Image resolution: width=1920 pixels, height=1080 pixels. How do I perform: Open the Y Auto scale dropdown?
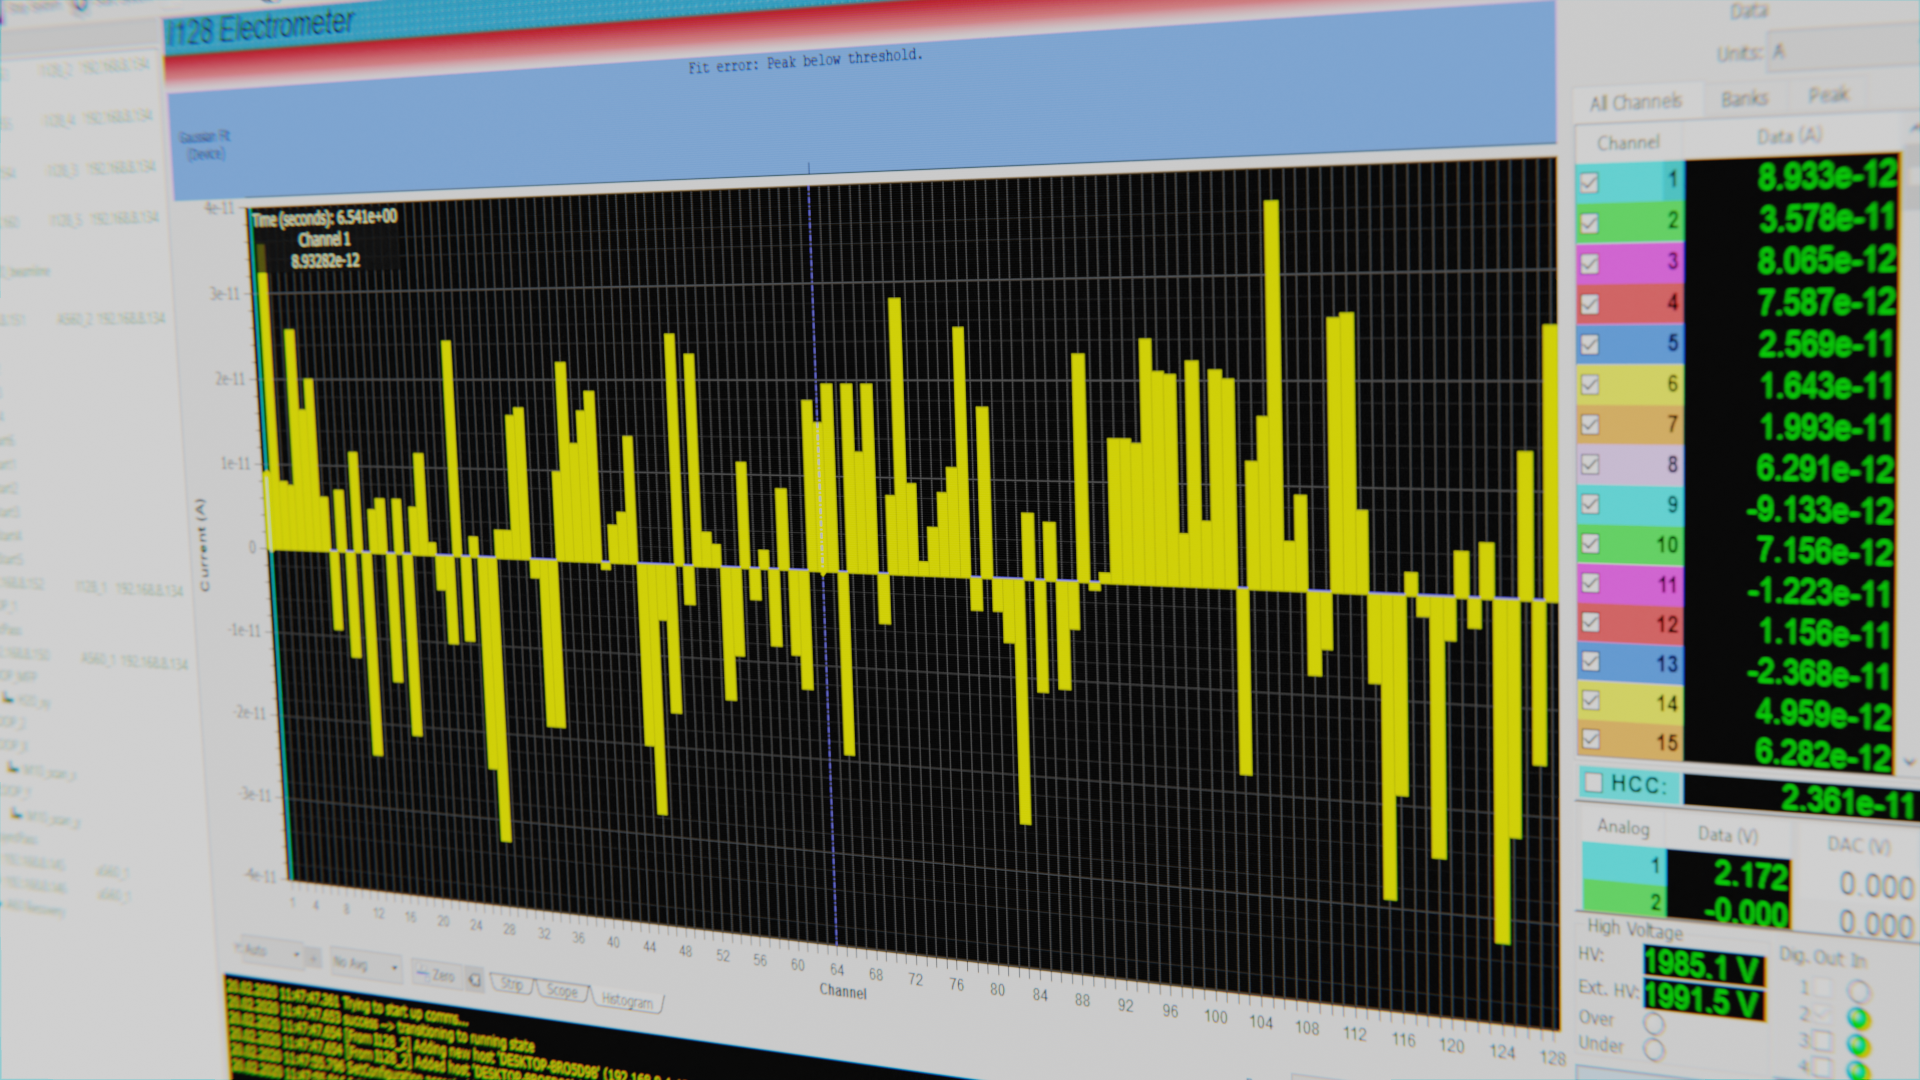[271, 952]
